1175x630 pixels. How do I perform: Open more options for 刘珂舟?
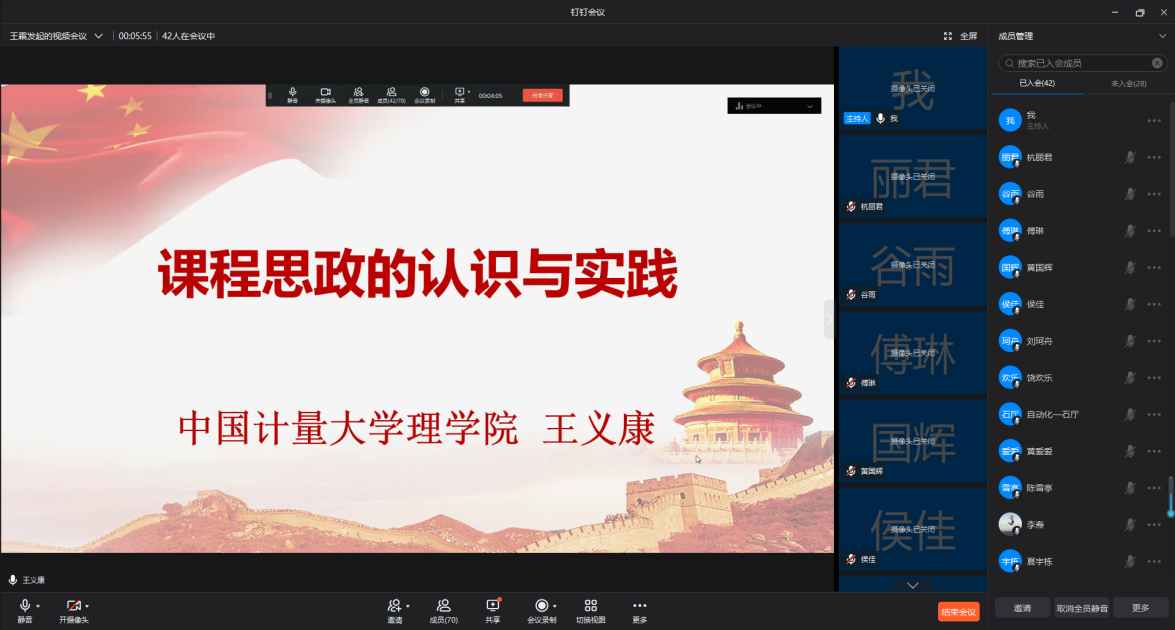coord(1154,341)
